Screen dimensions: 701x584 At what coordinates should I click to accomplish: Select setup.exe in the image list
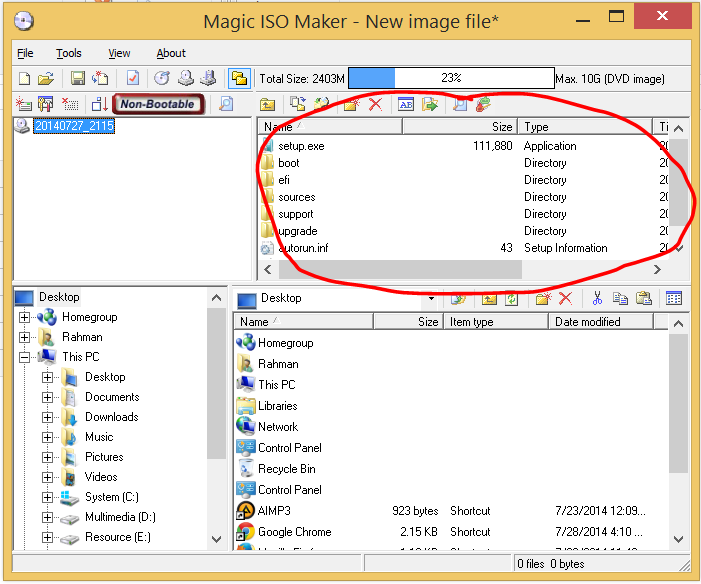(x=301, y=146)
